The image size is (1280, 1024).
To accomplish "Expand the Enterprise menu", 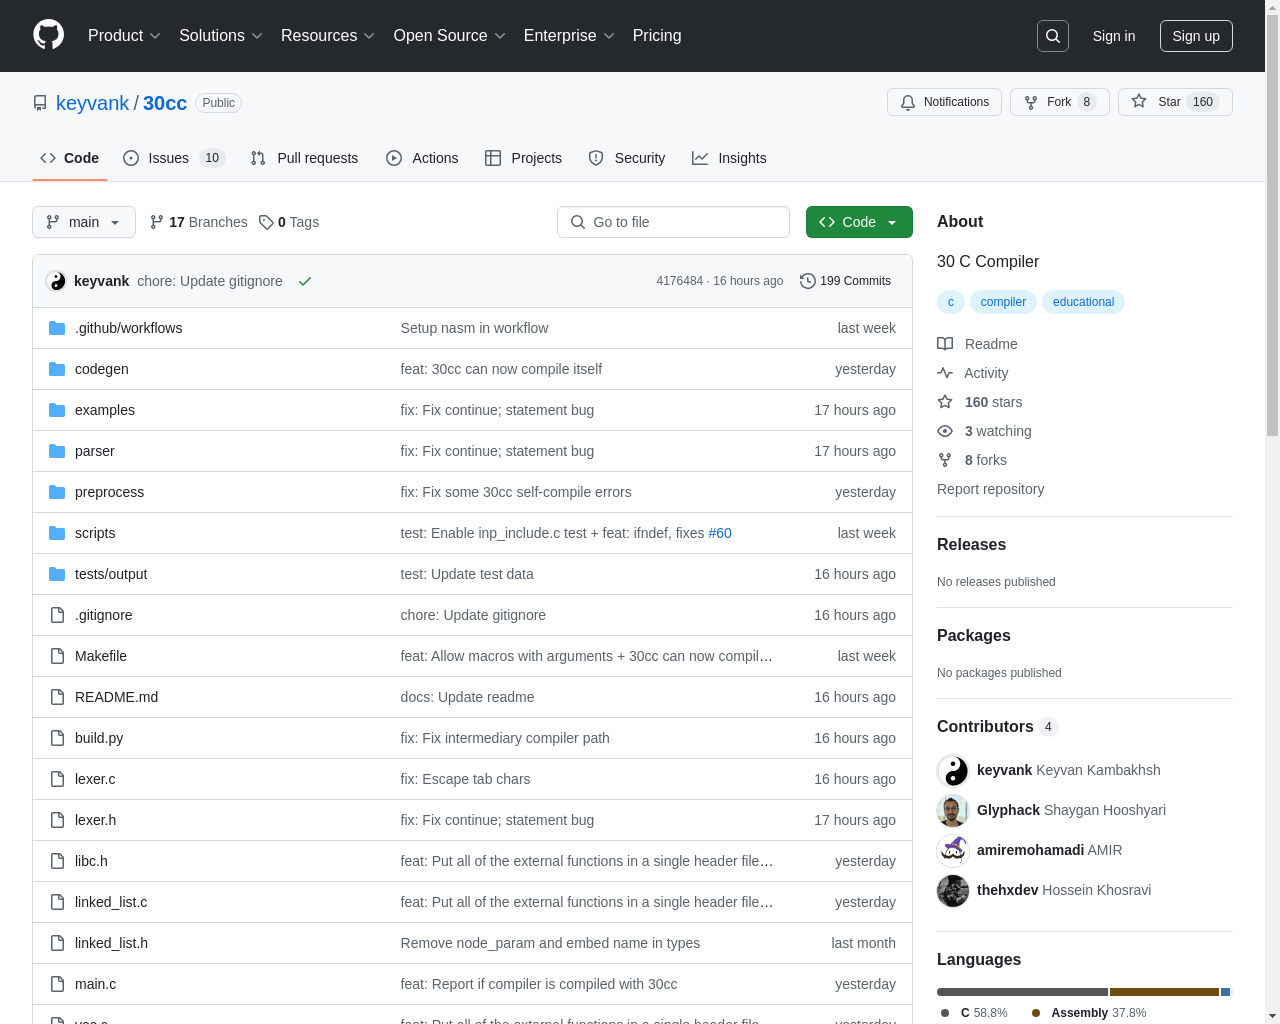I will point(569,36).
